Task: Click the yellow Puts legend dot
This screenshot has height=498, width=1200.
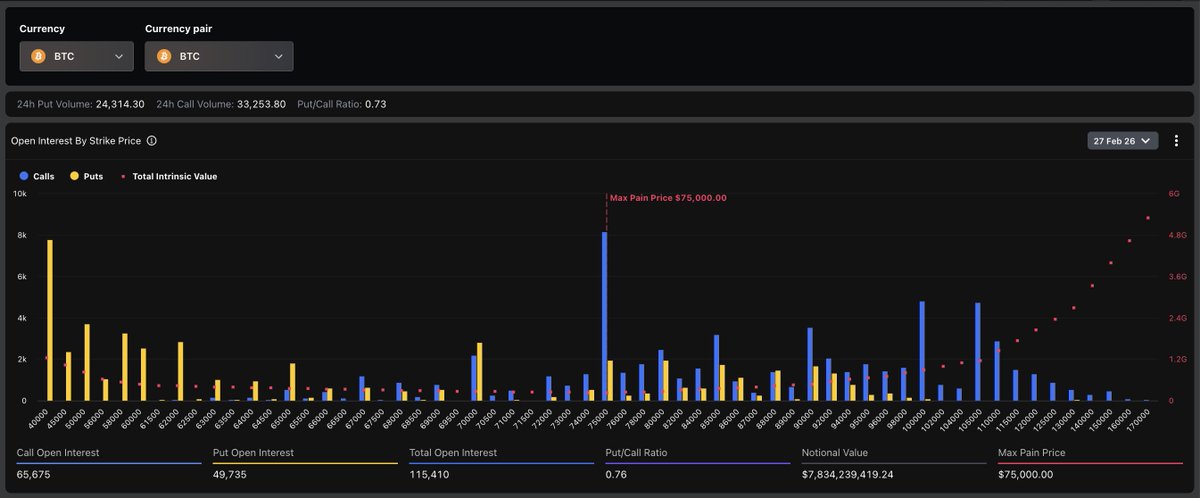Action: click(x=74, y=176)
